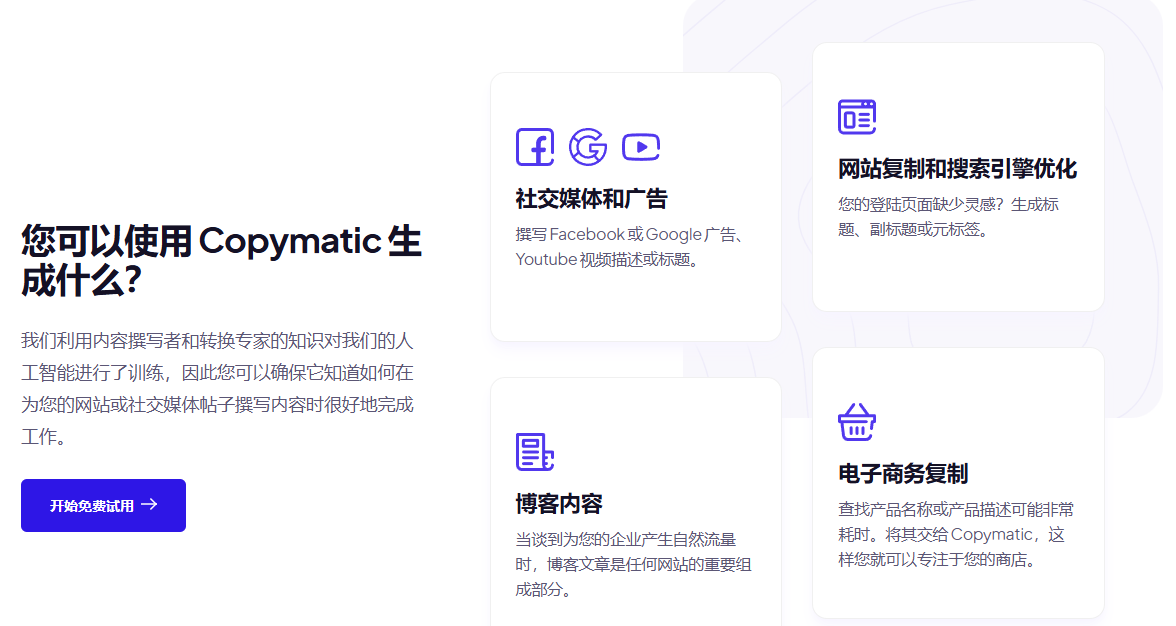The width and height of the screenshot is (1176, 626).
Task: Click the paragraph starting 我们利用内容撰写者和转换专家
Action: (x=218, y=388)
